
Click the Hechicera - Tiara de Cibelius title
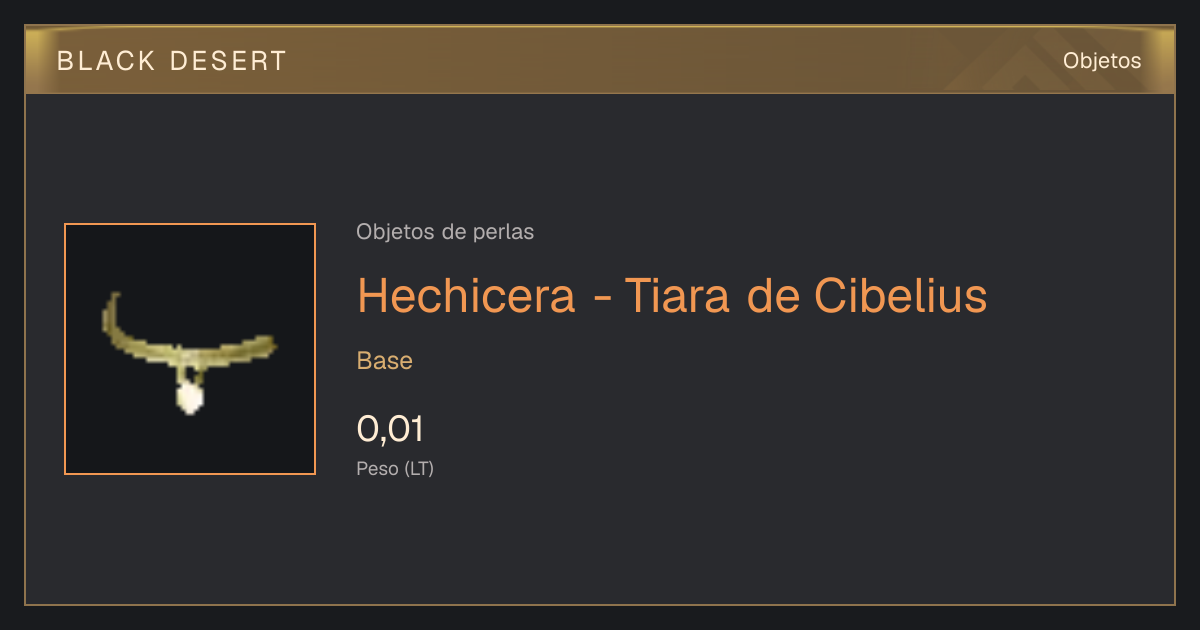tap(672, 295)
